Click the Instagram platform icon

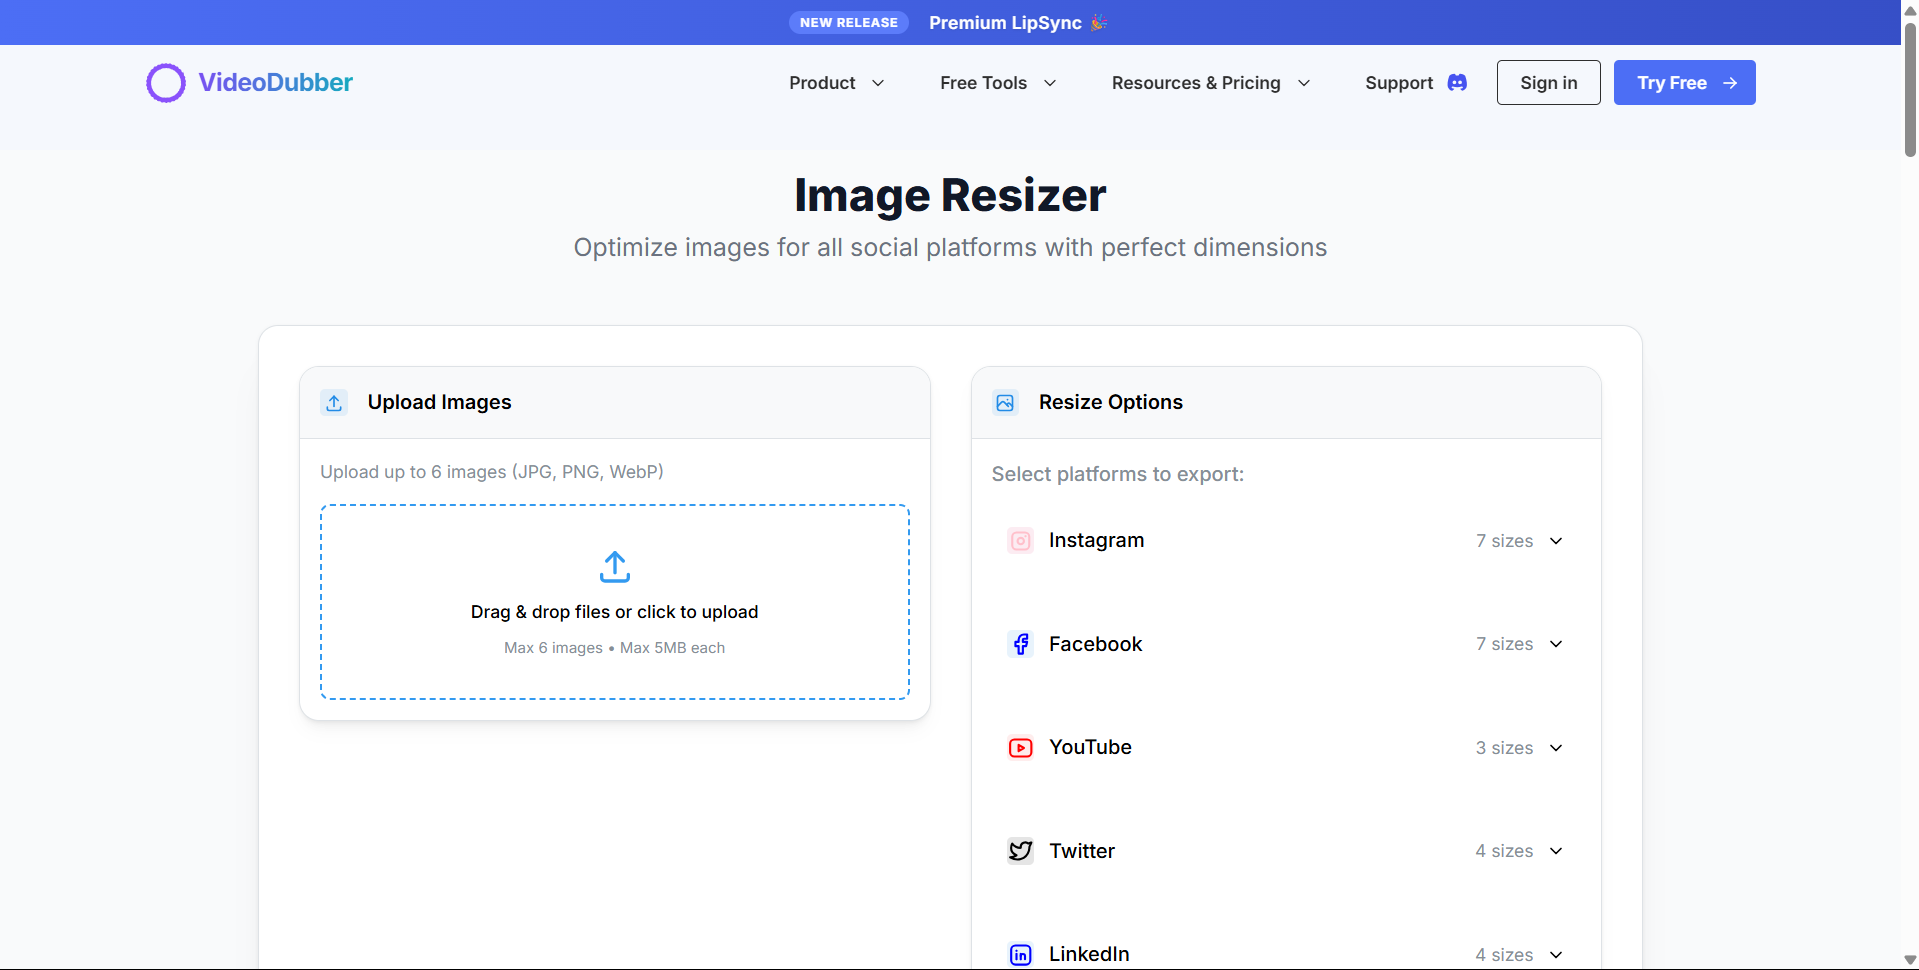(x=1020, y=541)
